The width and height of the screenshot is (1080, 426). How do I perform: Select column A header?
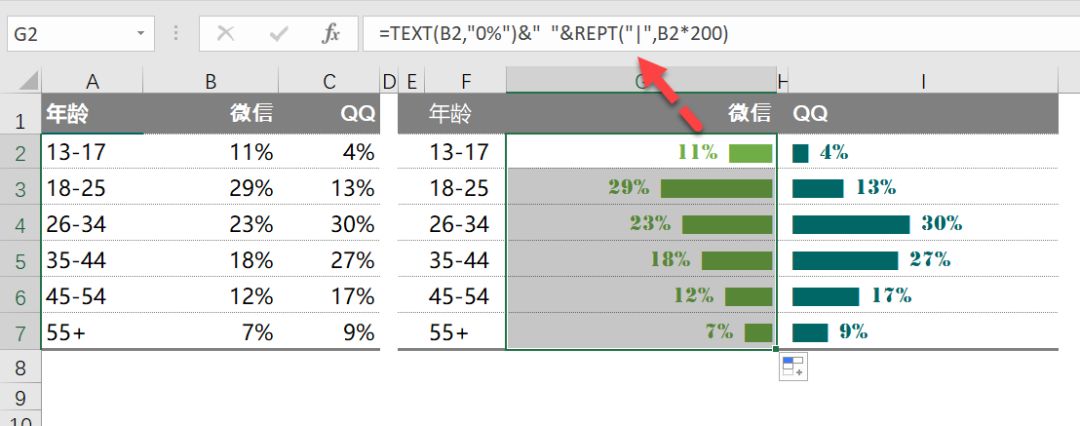tap(92, 81)
